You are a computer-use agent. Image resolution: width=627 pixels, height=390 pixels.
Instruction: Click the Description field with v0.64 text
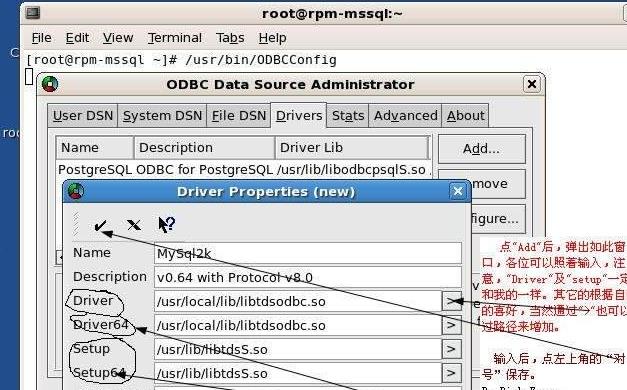[x=308, y=277]
